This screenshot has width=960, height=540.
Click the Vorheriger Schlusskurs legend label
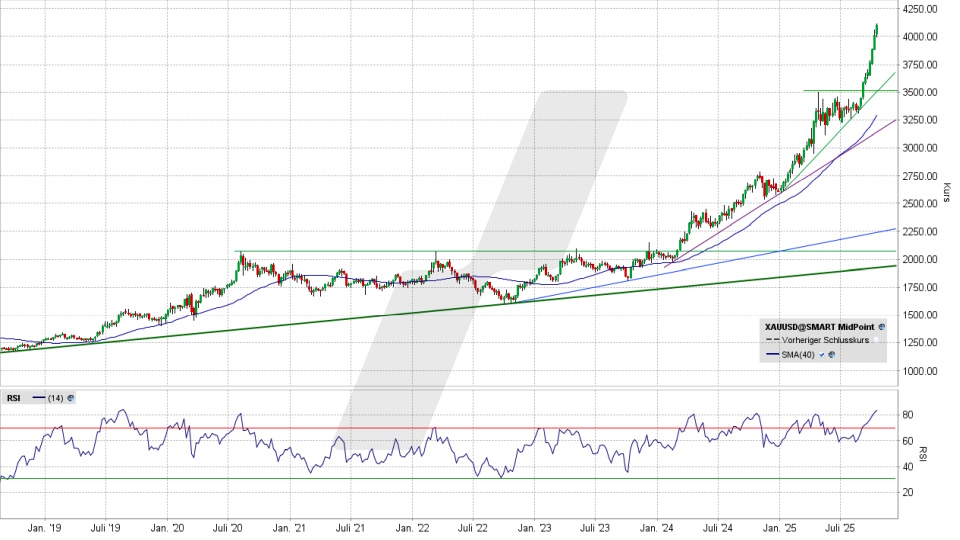tap(825, 340)
